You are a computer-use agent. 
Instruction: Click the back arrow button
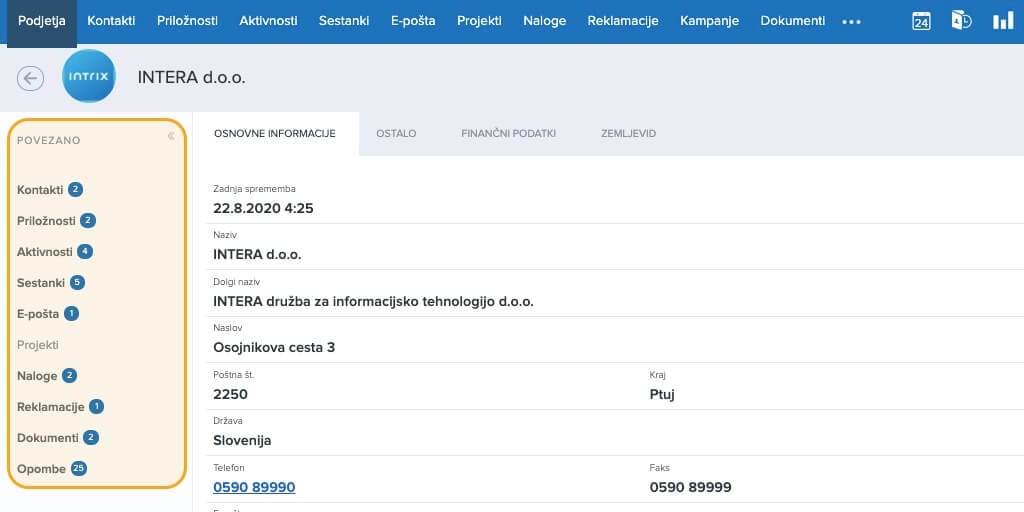(x=31, y=78)
